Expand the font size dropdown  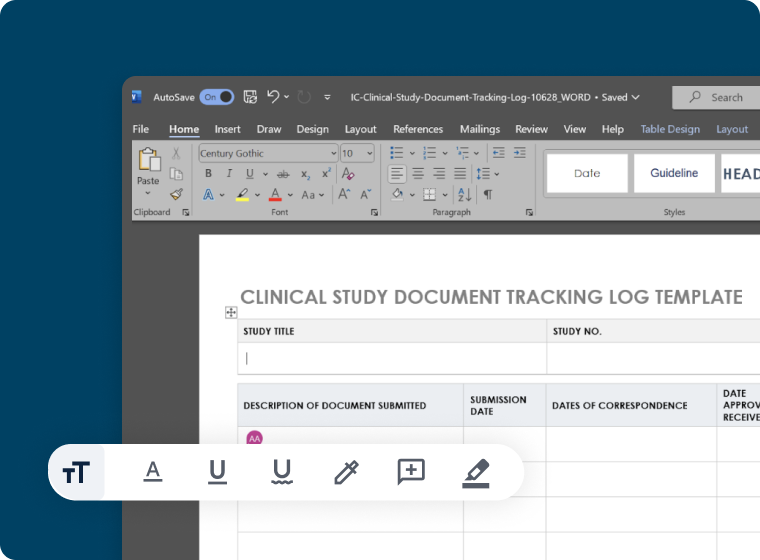click(369, 153)
